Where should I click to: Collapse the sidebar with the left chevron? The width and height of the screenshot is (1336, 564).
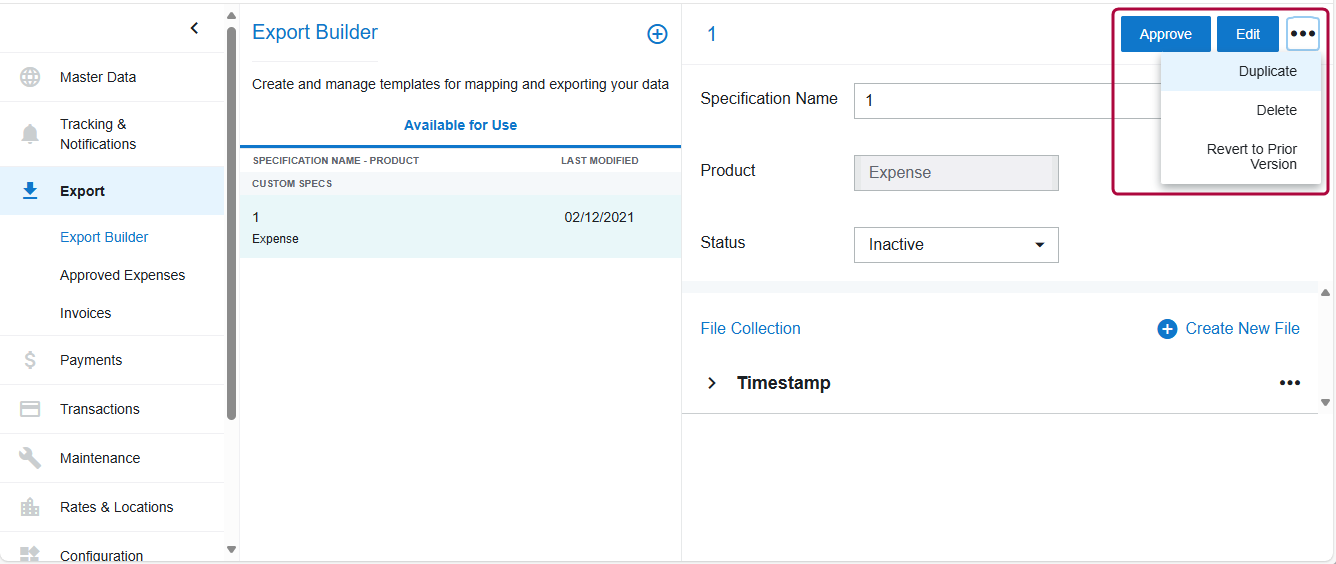(x=194, y=28)
